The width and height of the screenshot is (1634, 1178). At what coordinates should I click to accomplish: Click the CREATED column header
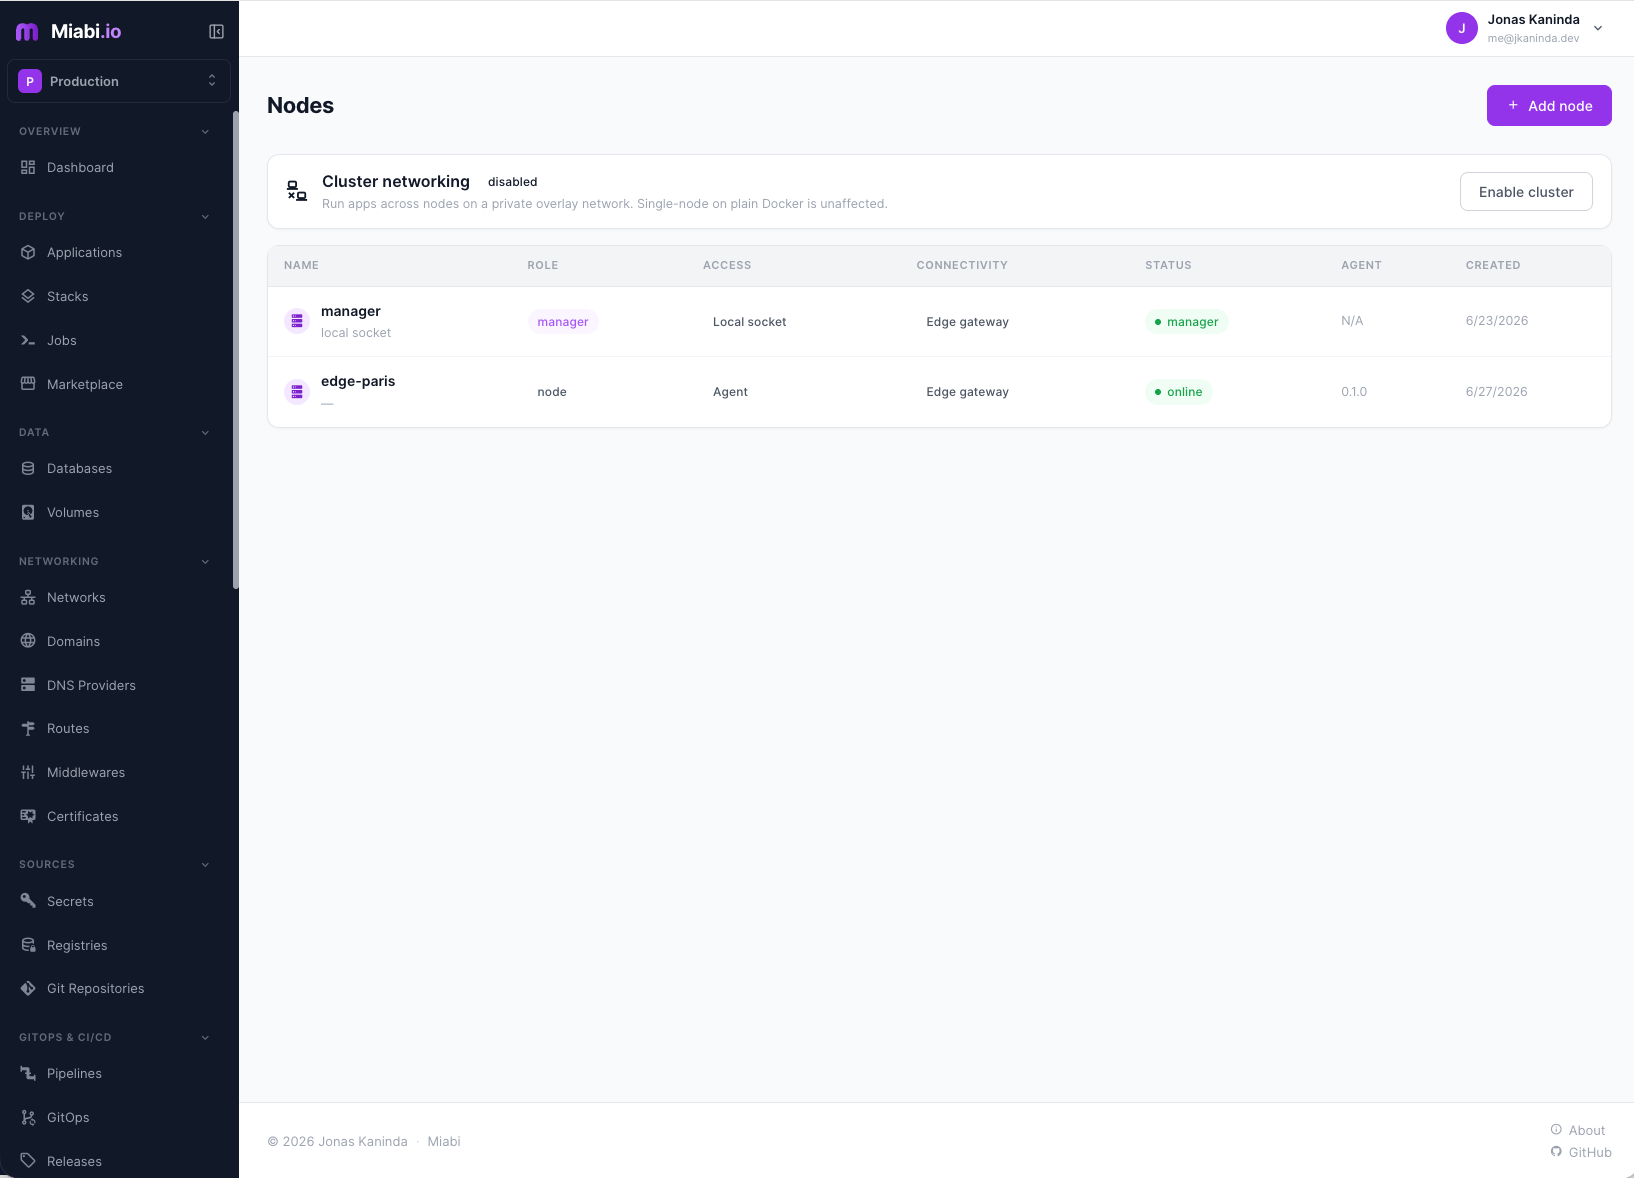click(1493, 266)
